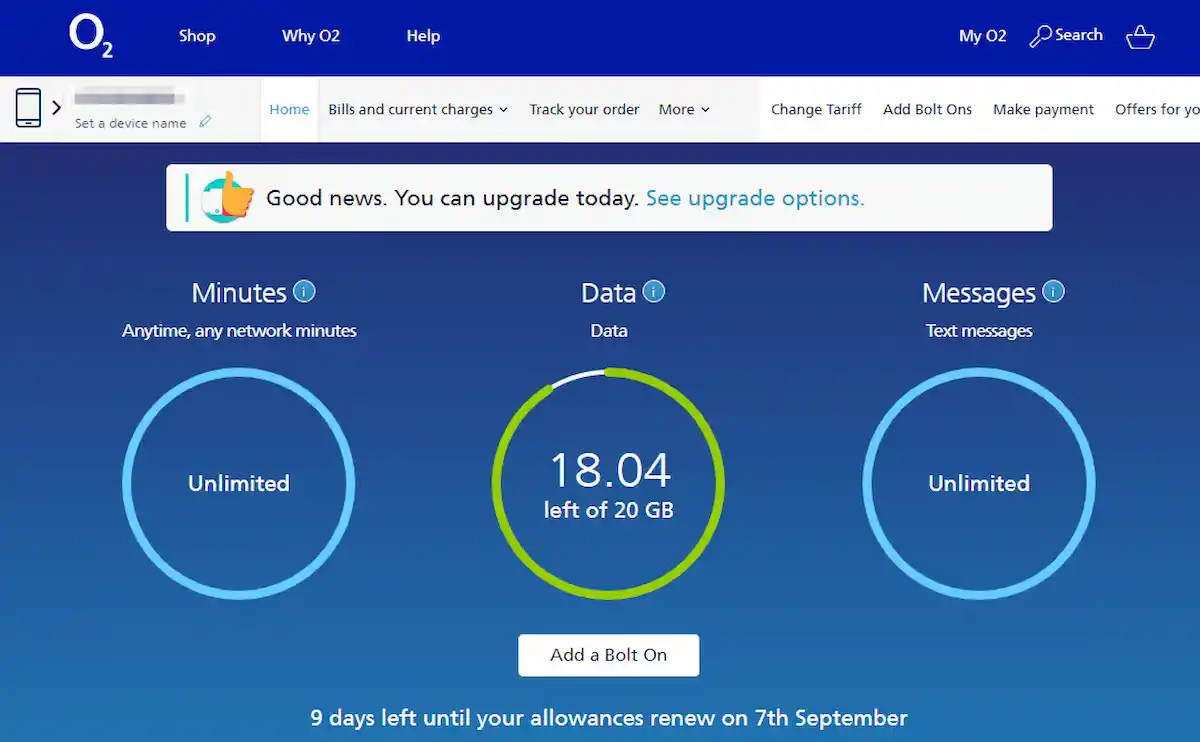Expand the Bills and current charges dropdown

(417, 109)
